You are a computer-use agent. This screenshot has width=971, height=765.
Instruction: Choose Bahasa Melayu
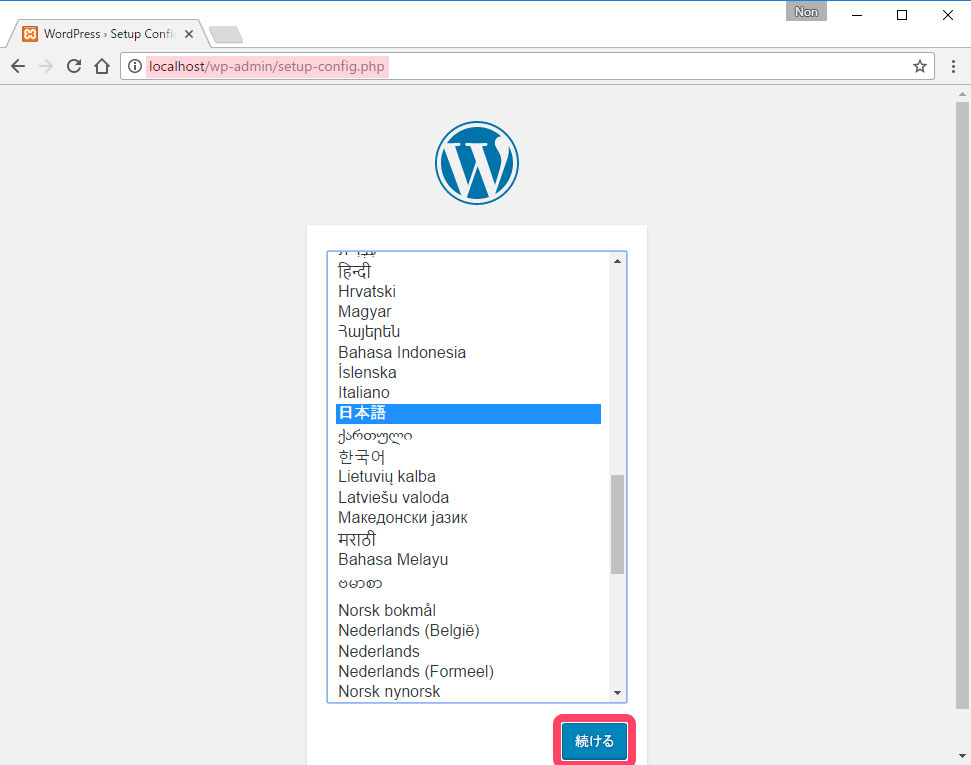[x=468, y=559]
